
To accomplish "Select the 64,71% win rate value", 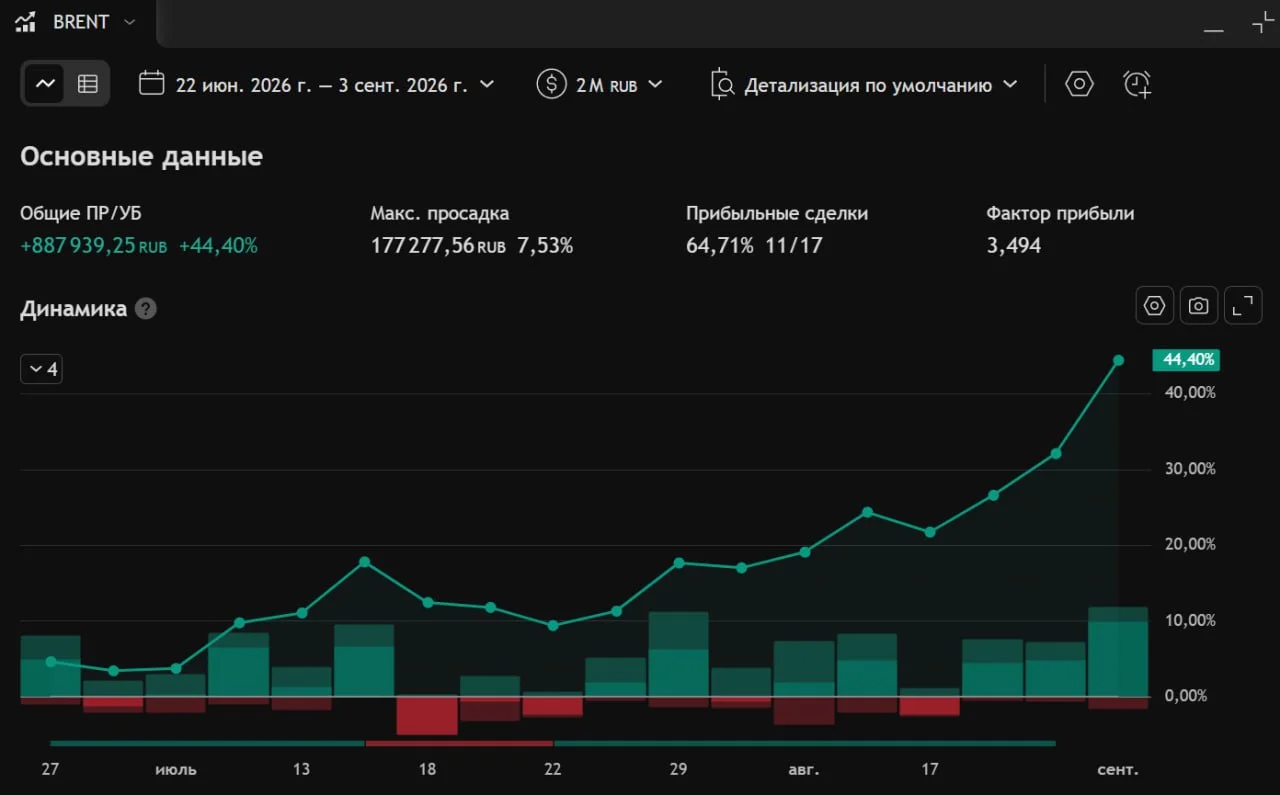I will (x=720, y=245).
